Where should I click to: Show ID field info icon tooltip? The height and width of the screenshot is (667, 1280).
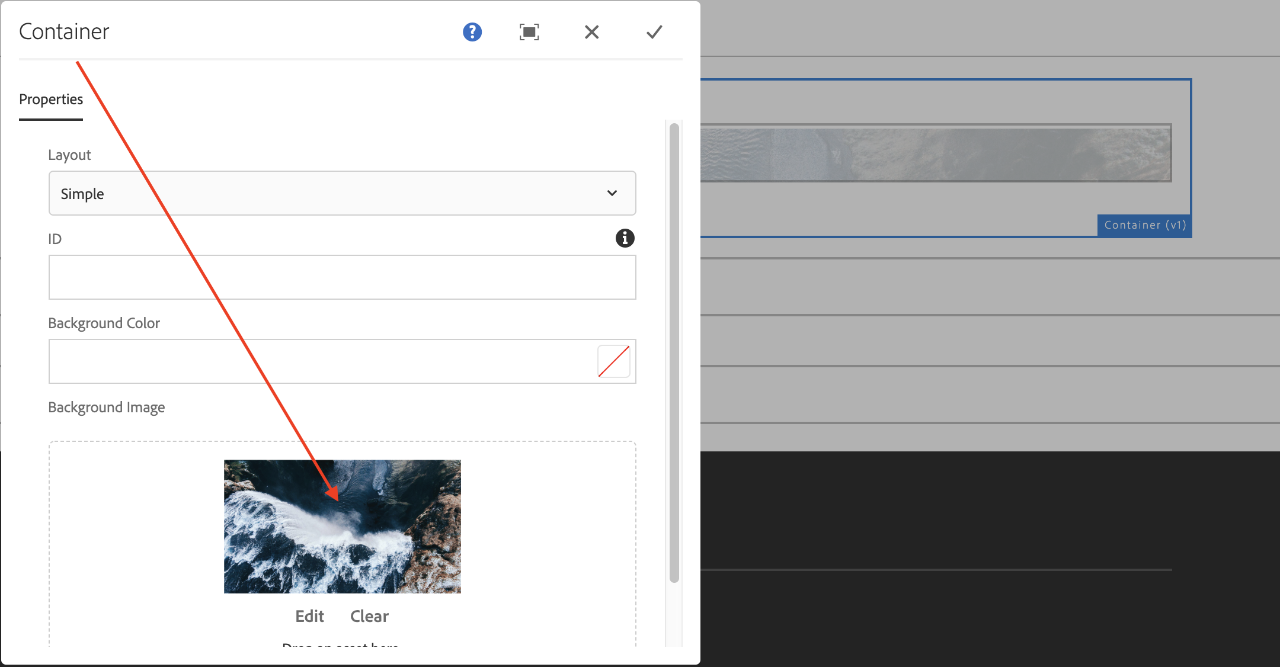(625, 238)
